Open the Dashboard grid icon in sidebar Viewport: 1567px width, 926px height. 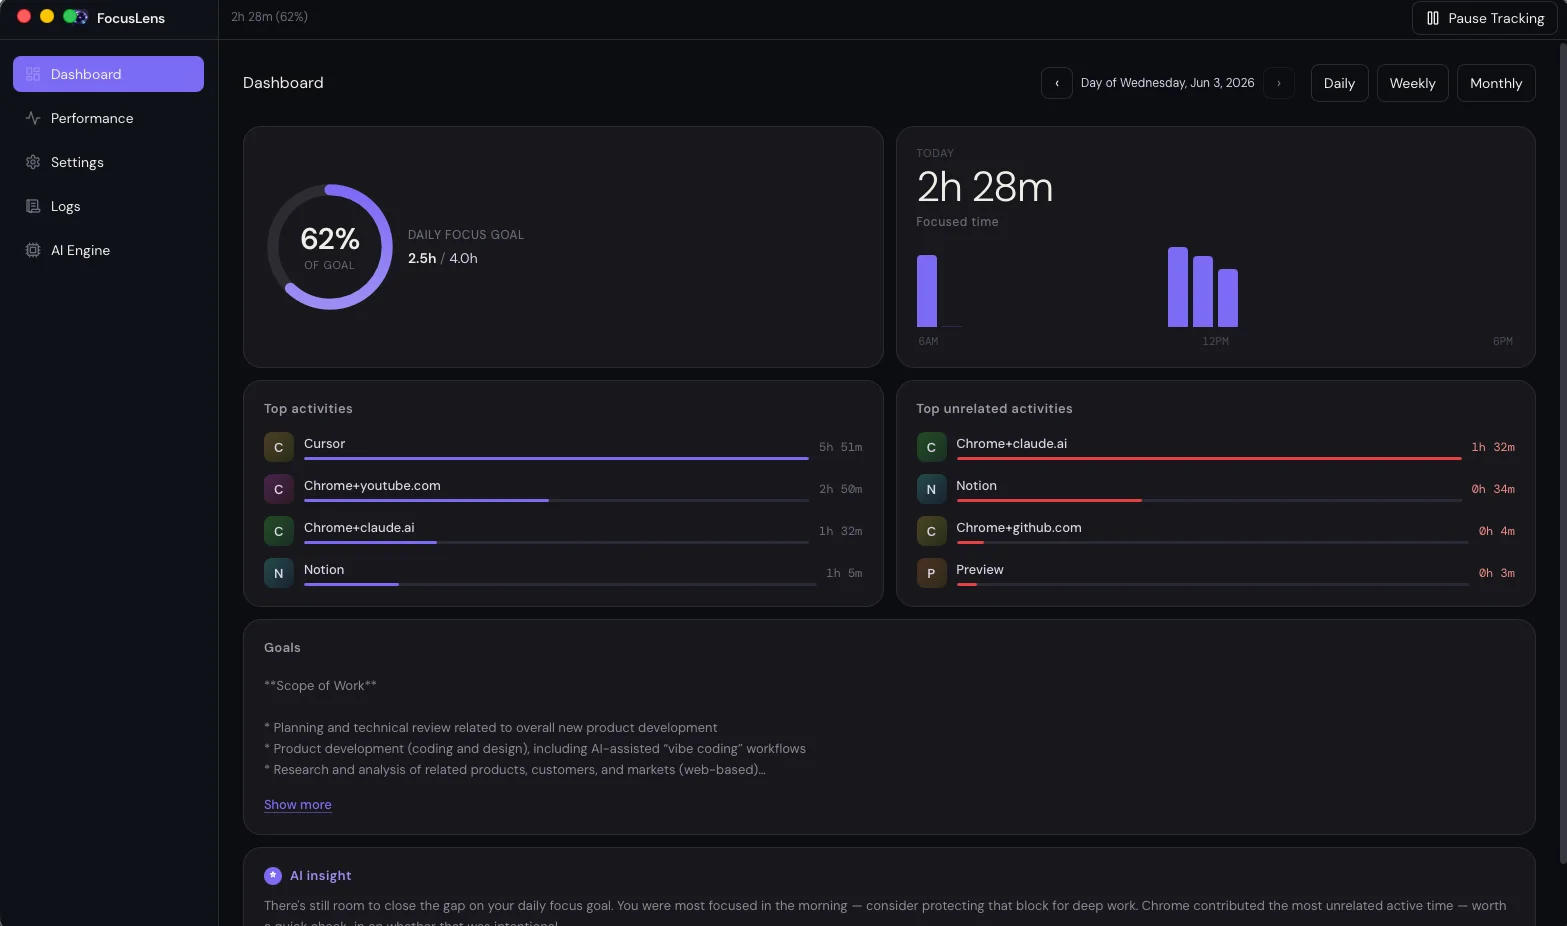33,74
